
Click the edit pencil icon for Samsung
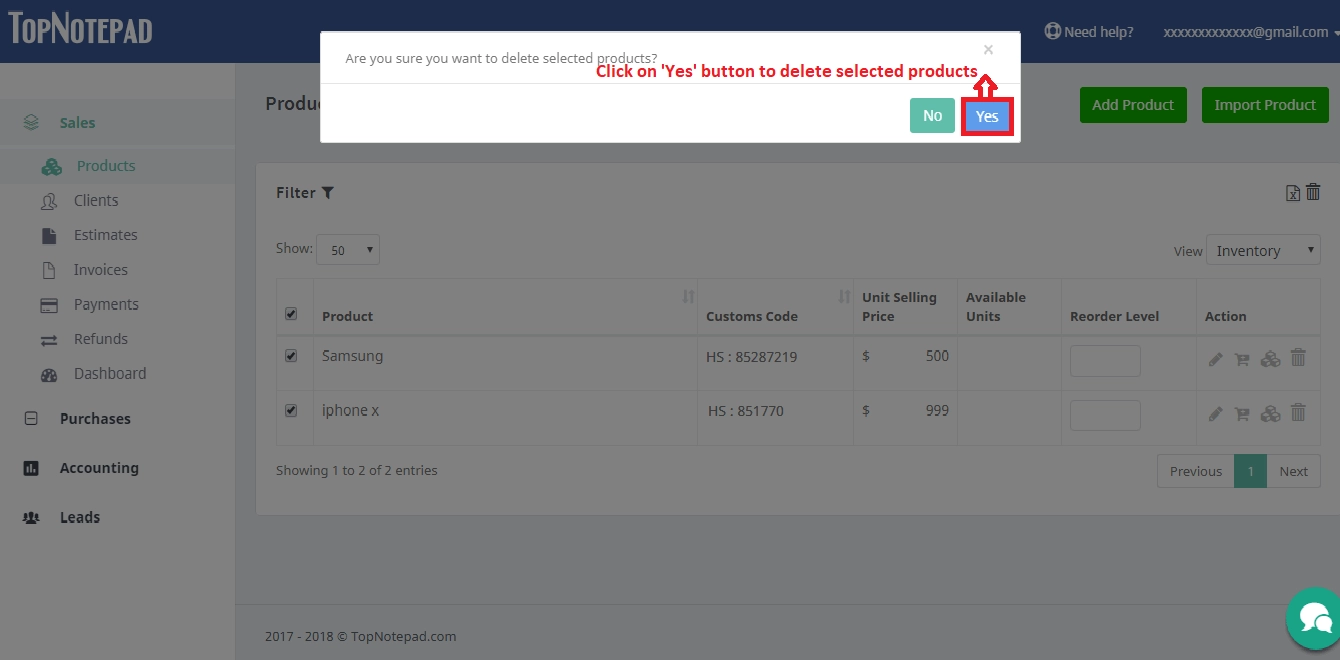pyautogui.click(x=1216, y=359)
